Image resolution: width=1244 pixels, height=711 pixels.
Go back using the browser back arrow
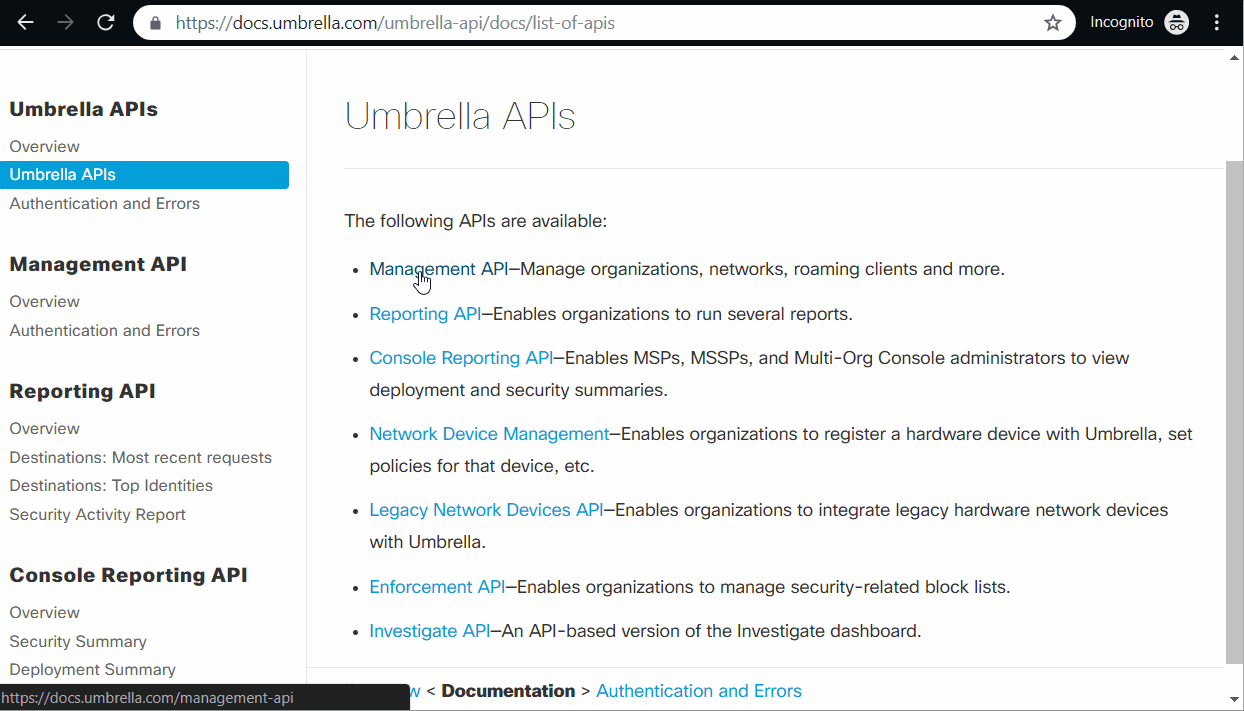click(25, 22)
